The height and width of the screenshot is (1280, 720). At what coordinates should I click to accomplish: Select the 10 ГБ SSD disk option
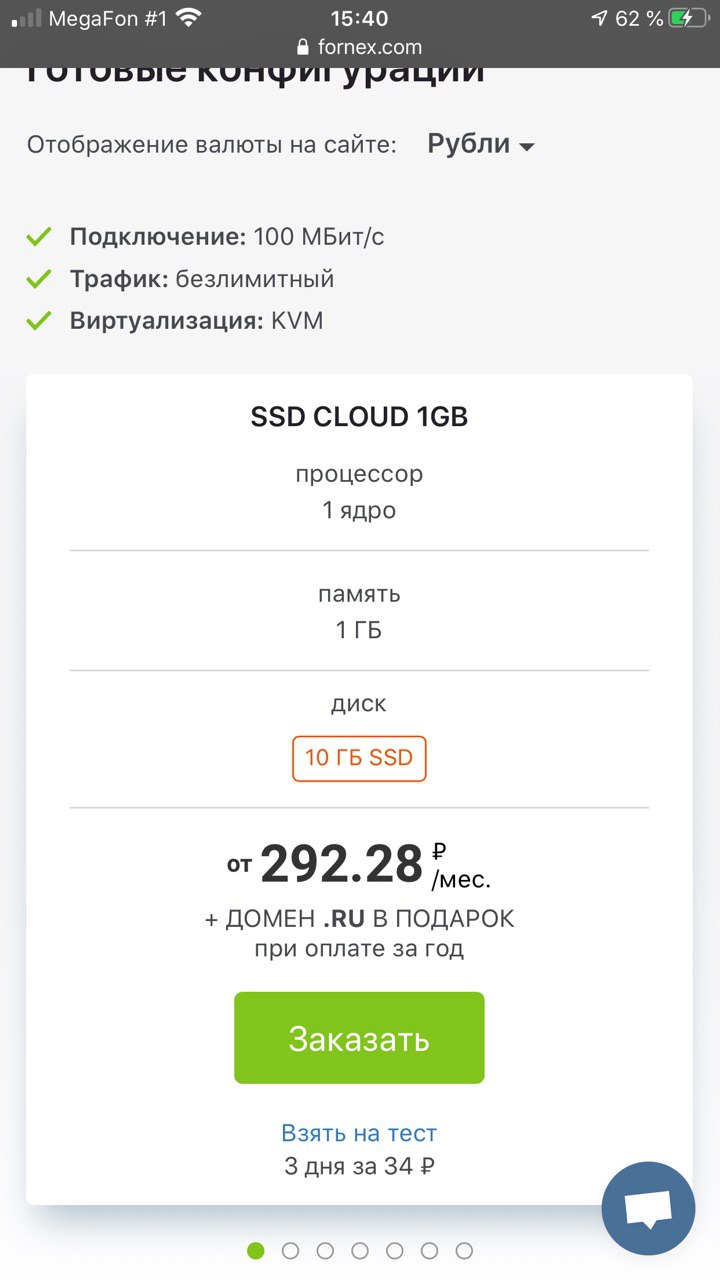359,758
